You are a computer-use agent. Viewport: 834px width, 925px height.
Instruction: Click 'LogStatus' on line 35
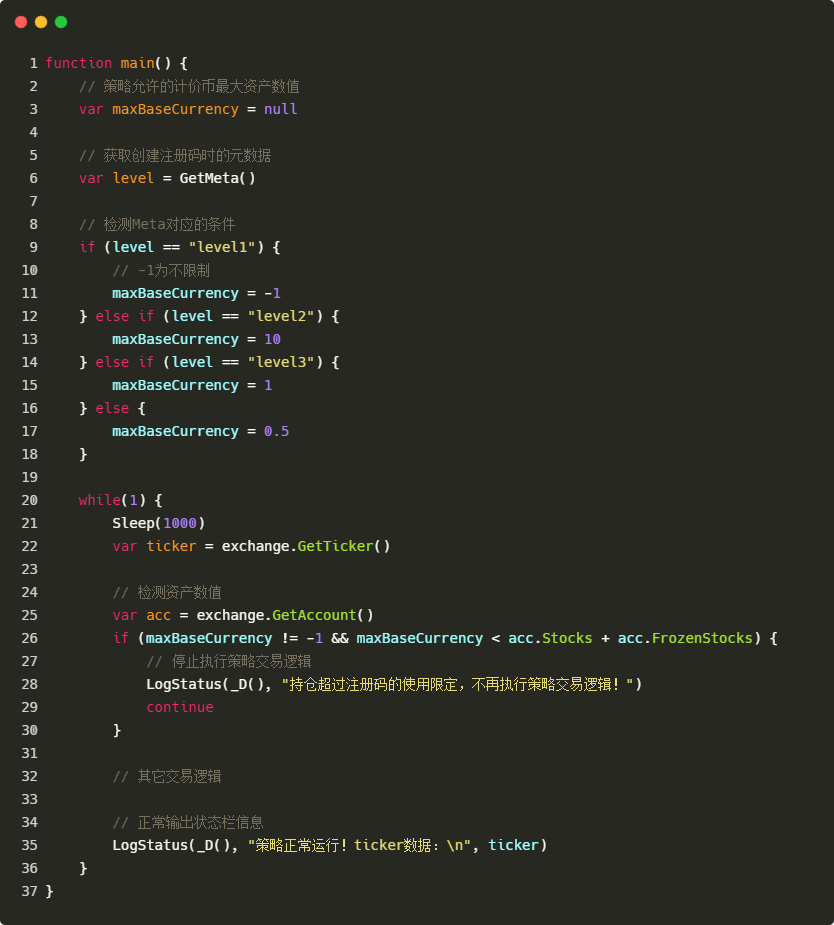(x=150, y=845)
